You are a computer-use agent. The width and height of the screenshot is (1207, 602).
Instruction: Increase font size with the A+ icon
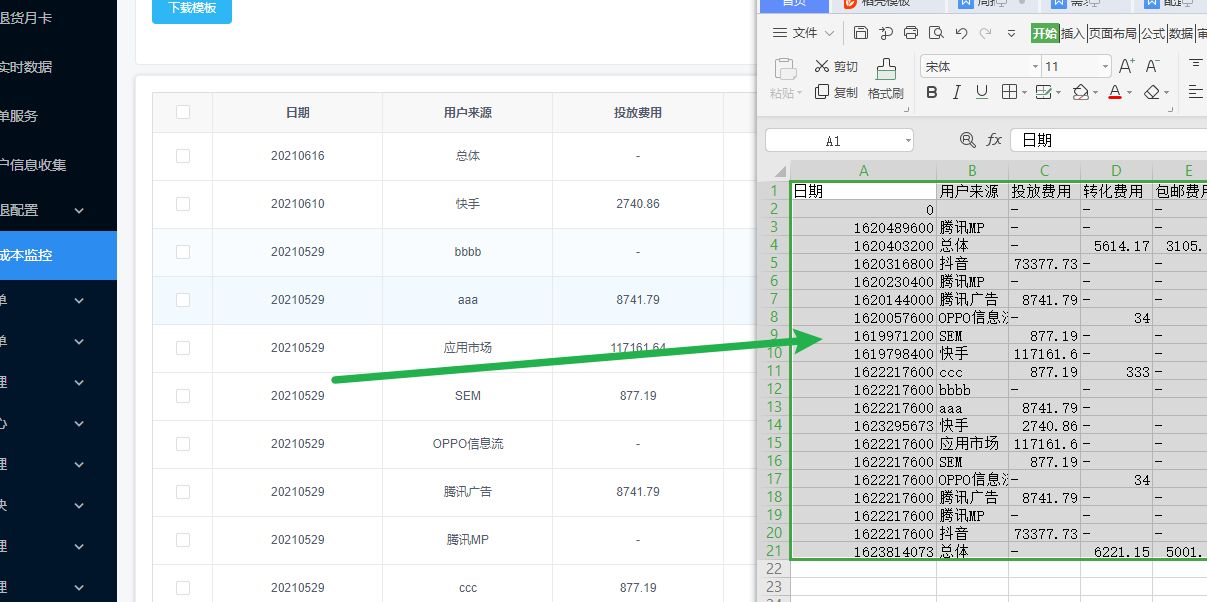click(1127, 66)
